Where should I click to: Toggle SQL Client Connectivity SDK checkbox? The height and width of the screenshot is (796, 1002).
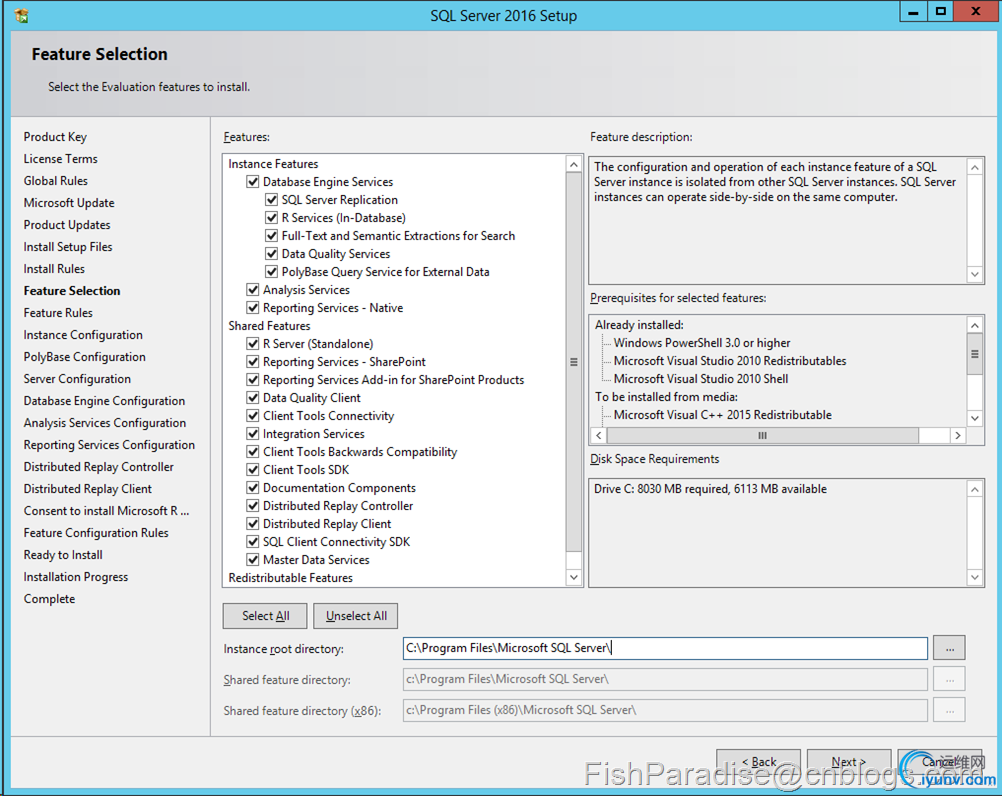[x=253, y=542]
